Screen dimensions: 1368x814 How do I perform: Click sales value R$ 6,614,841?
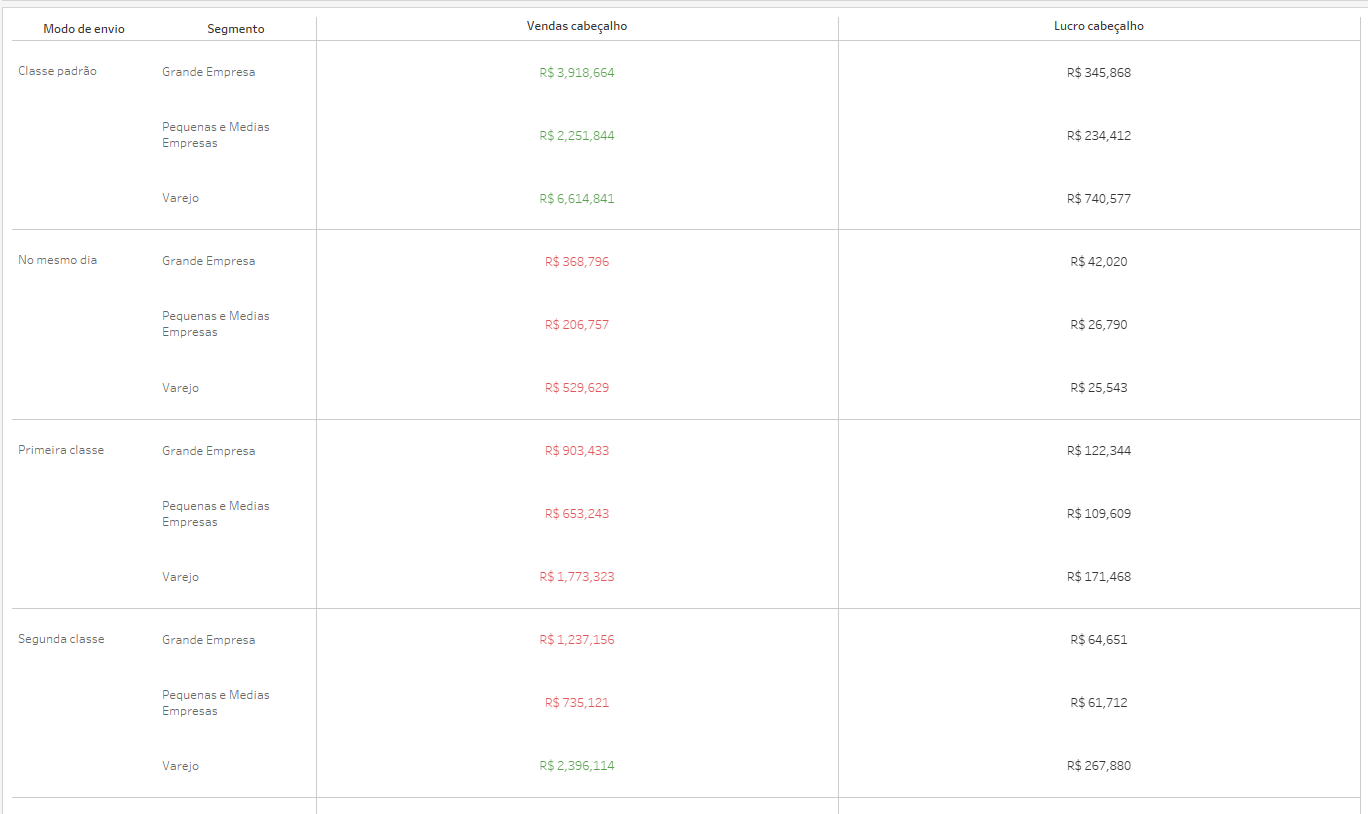pos(577,199)
